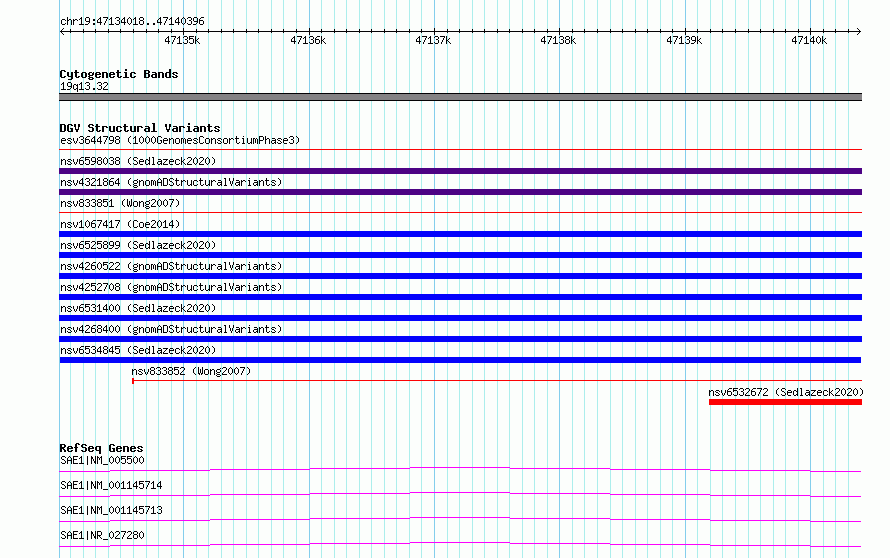Click the blue bar under nsv6534845
The height and width of the screenshot is (558, 890).
click(460, 360)
